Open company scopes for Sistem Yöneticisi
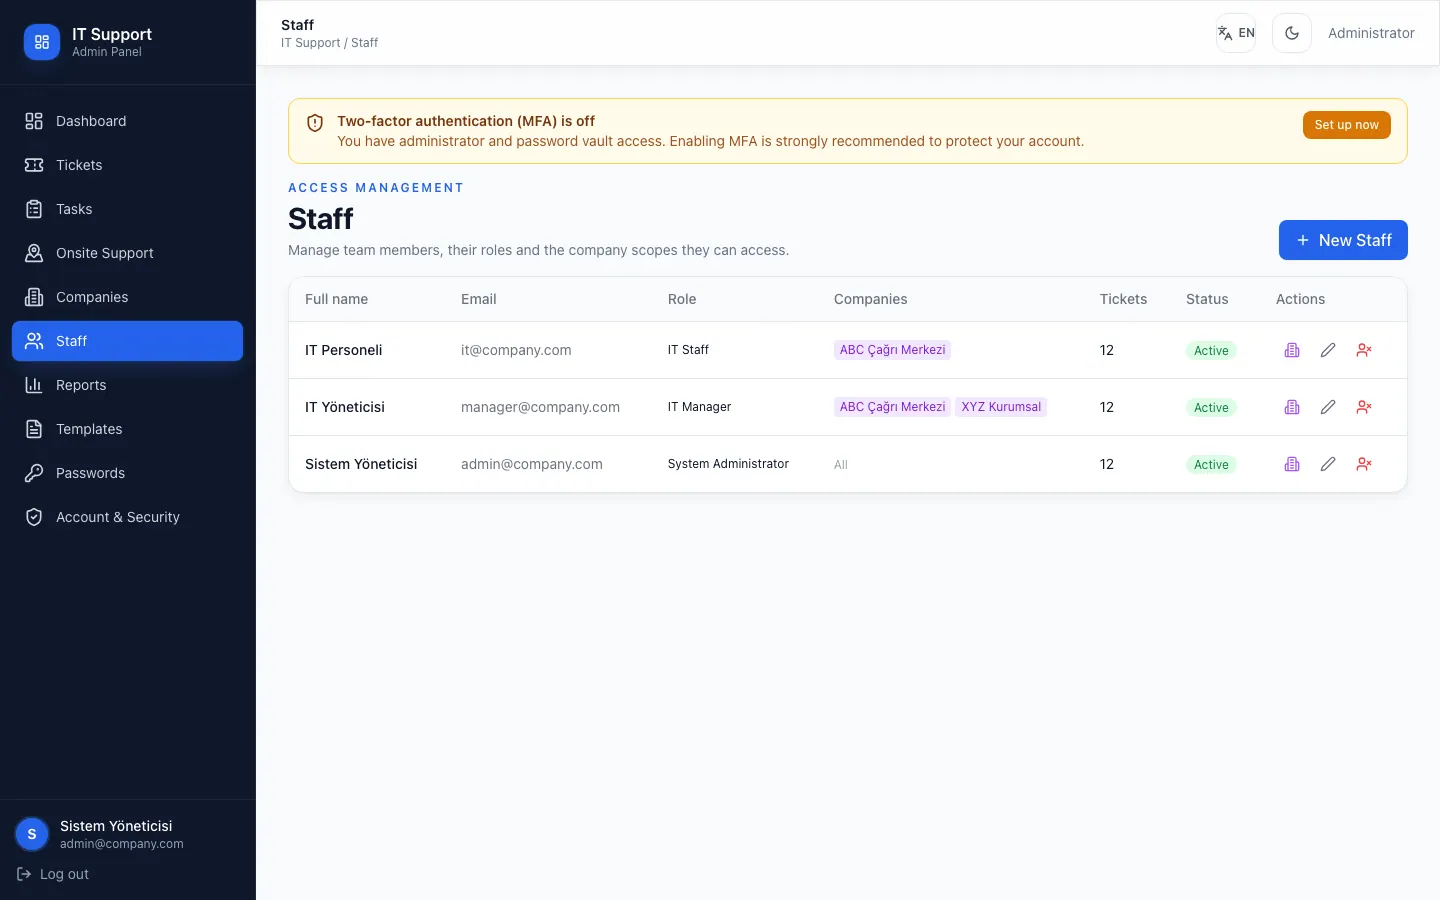 pyautogui.click(x=1292, y=464)
